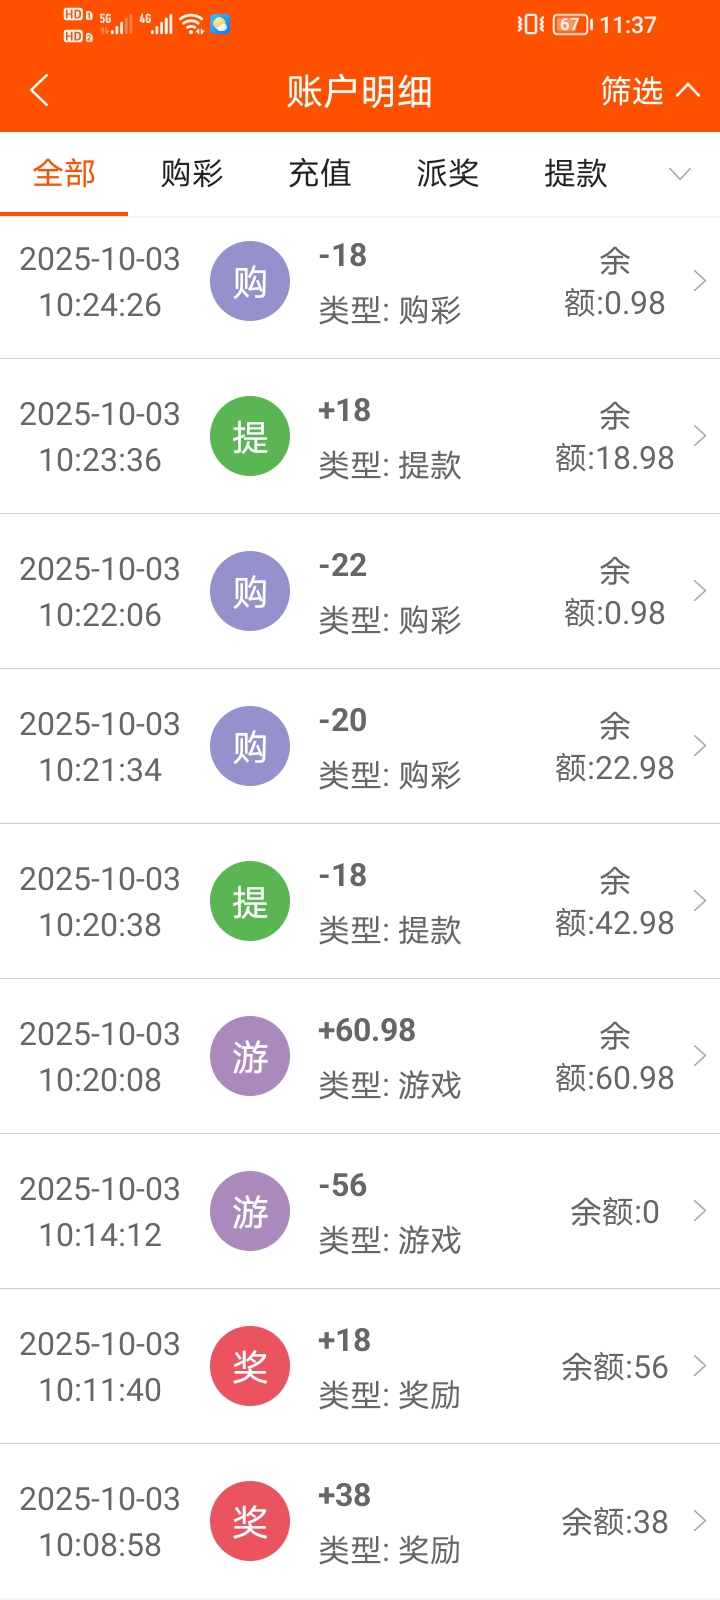Viewport: 720px width, 1600px height.
Task: Tap green 提 icon at 10:20:38
Action: [250, 901]
